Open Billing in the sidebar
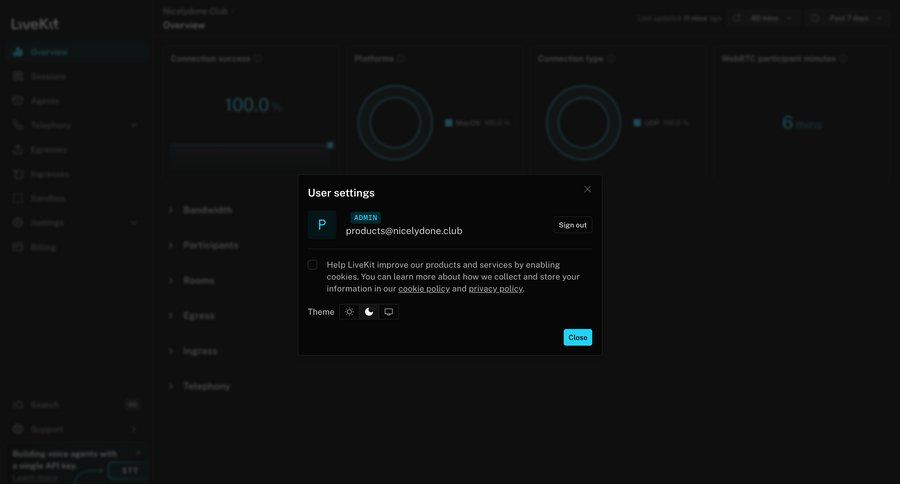The image size is (900, 484). coord(75,247)
